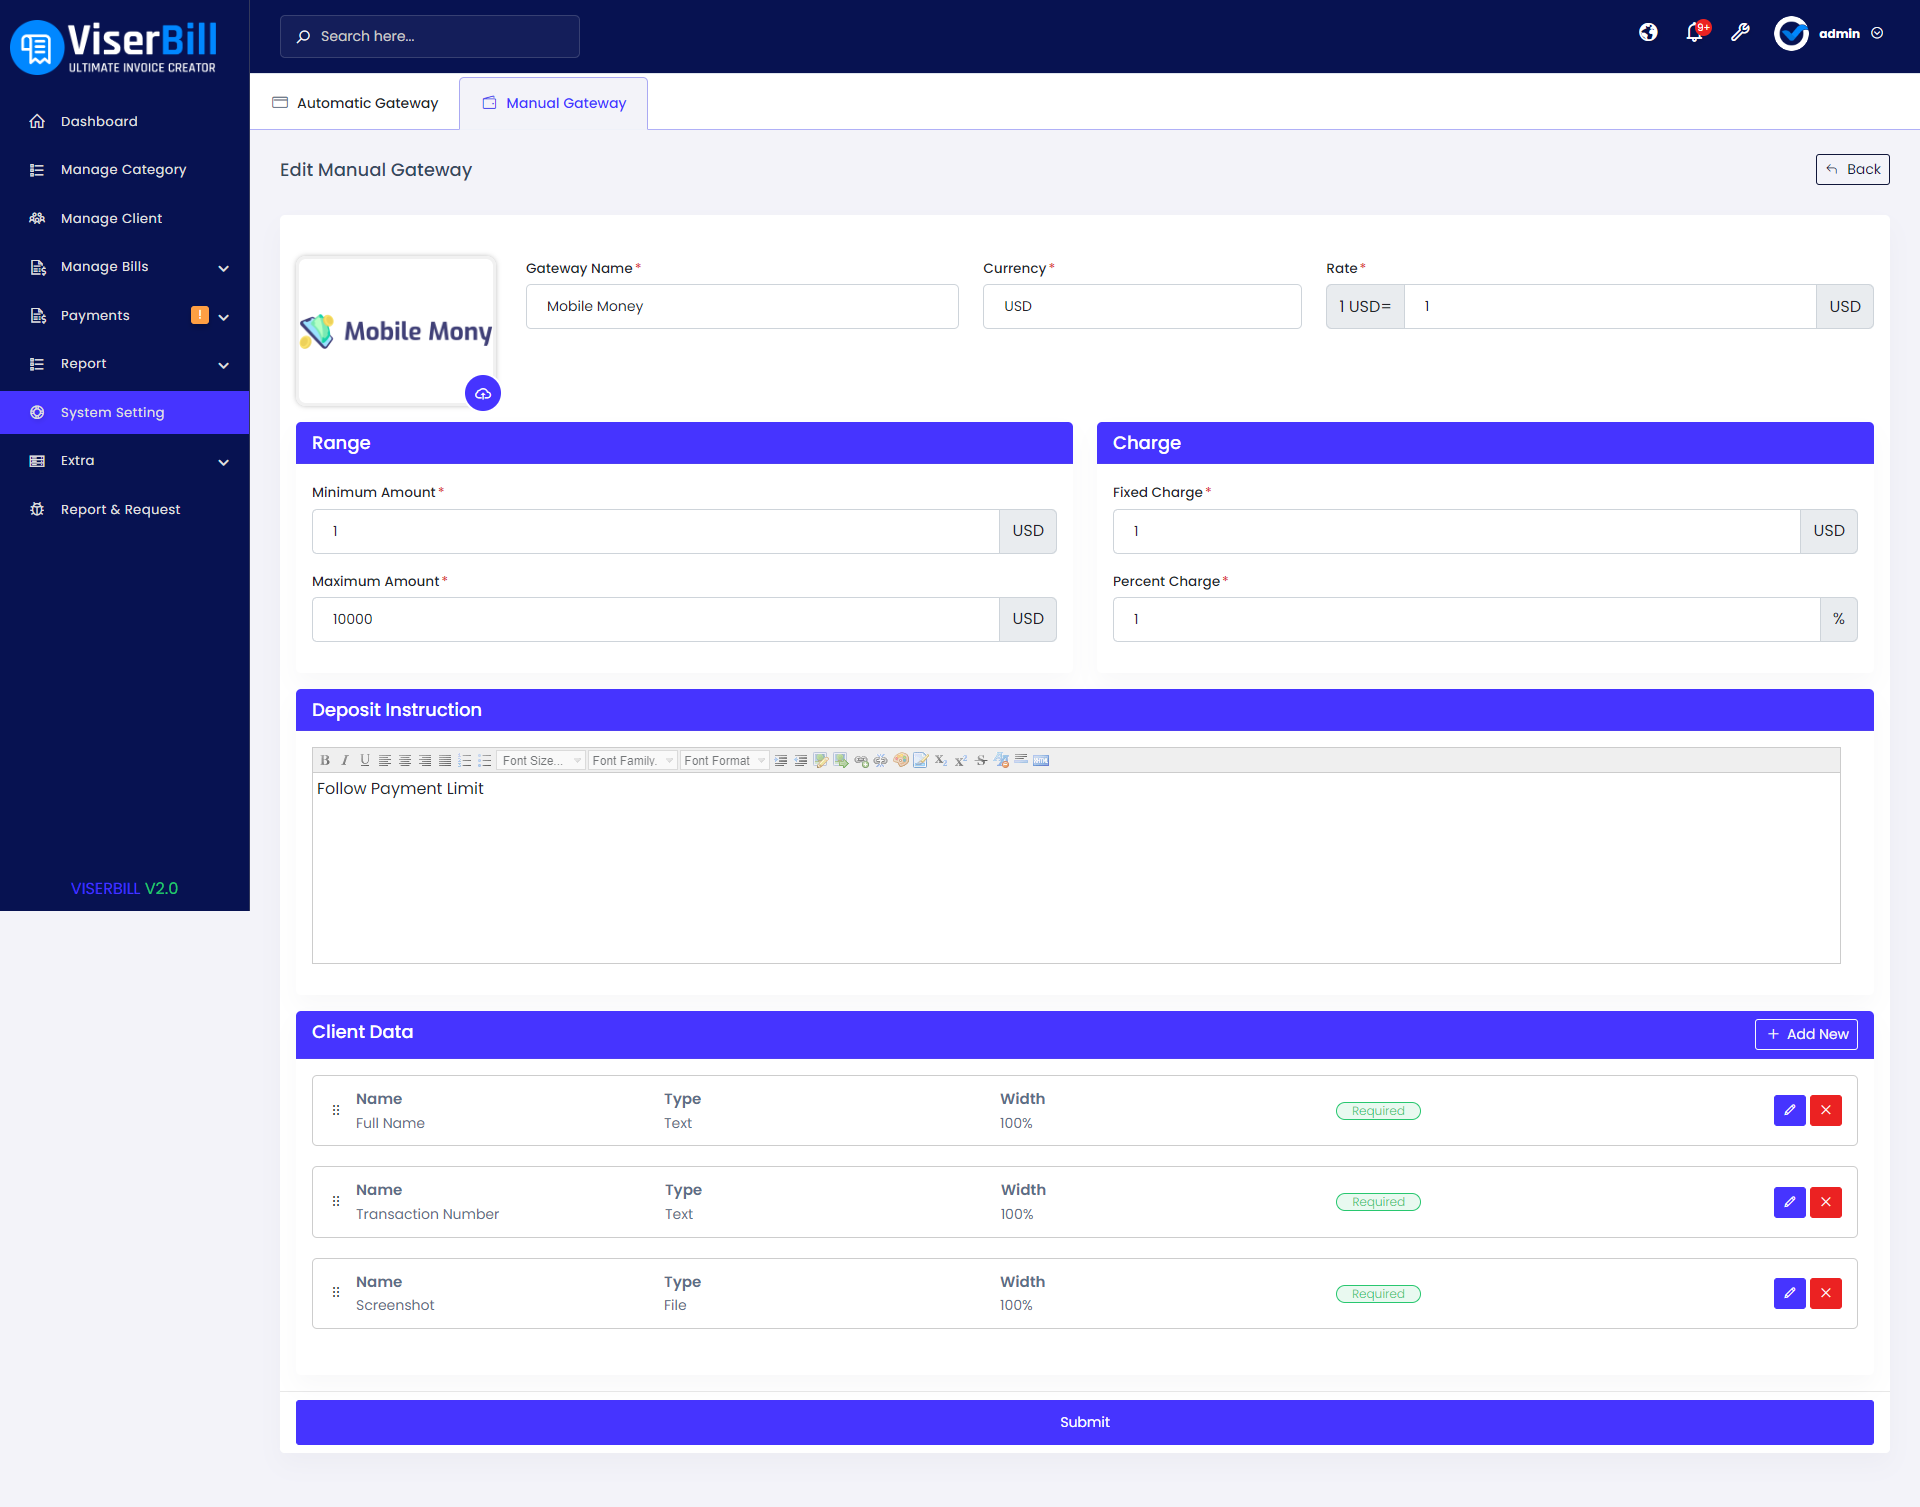Click the Maximum Amount input field

coord(655,620)
